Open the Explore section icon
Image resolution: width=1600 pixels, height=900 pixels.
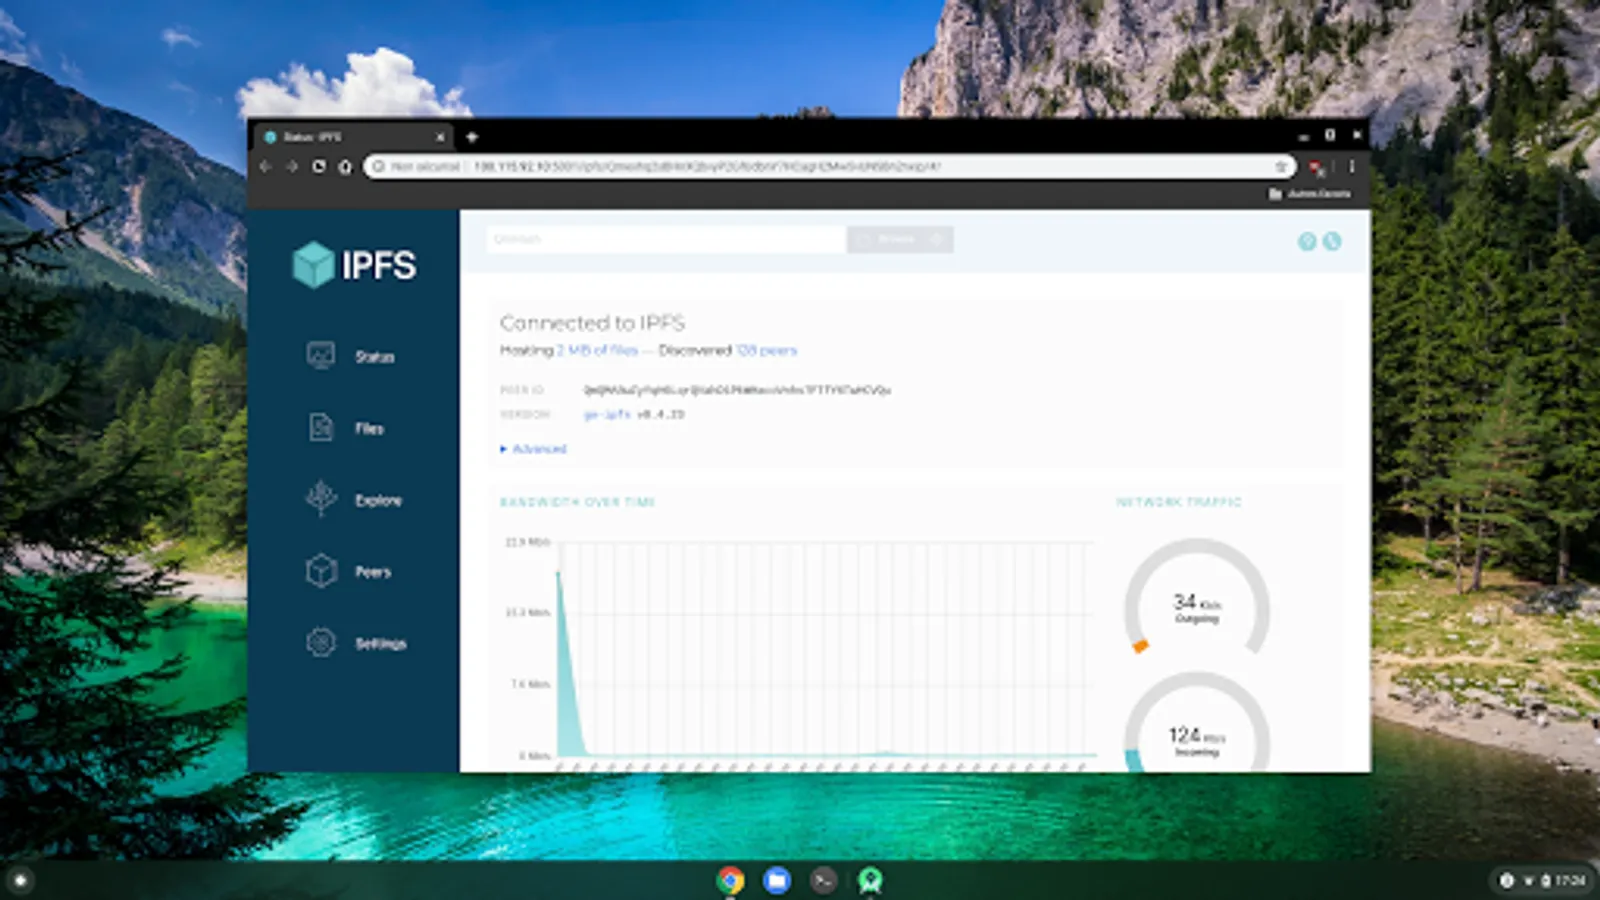coord(321,499)
